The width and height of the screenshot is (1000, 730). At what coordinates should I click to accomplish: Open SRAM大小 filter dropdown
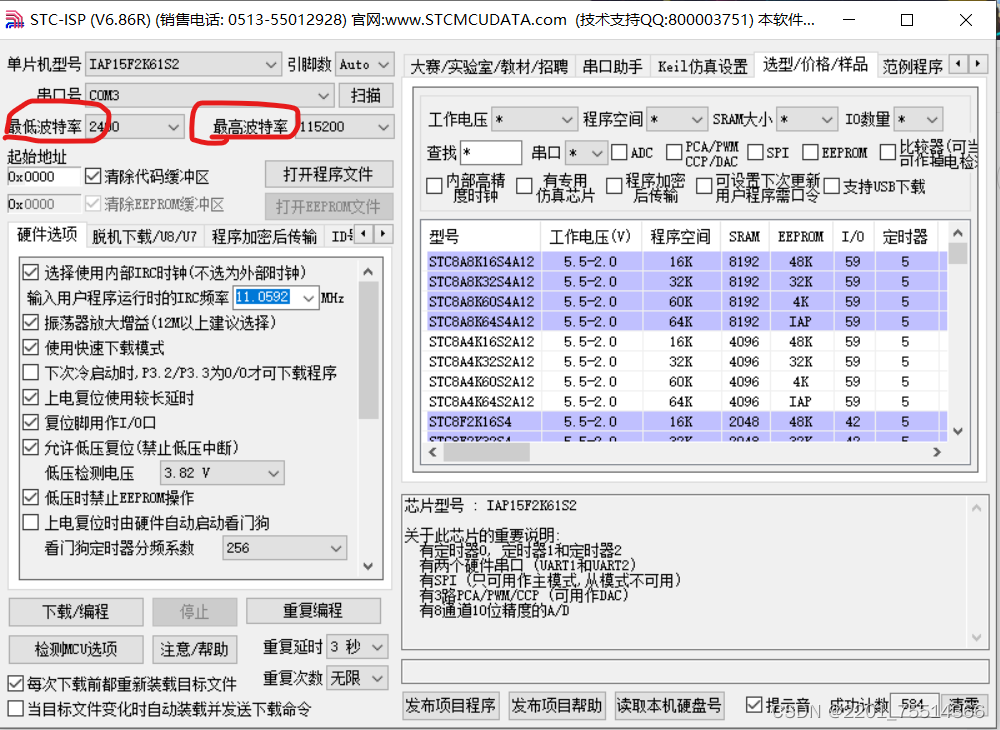click(807, 119)
